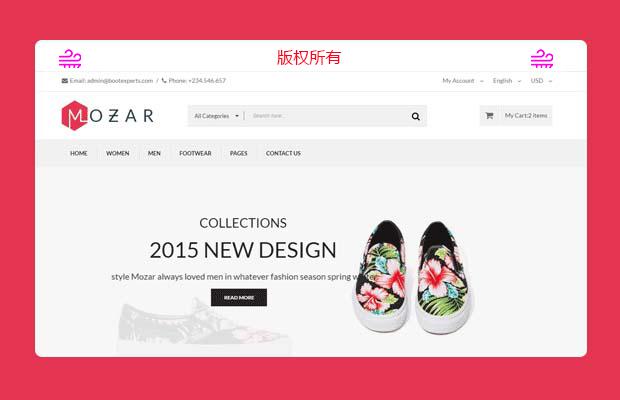
Task: Open the WOMEN menu item
Action: click(x=117, y=153)
